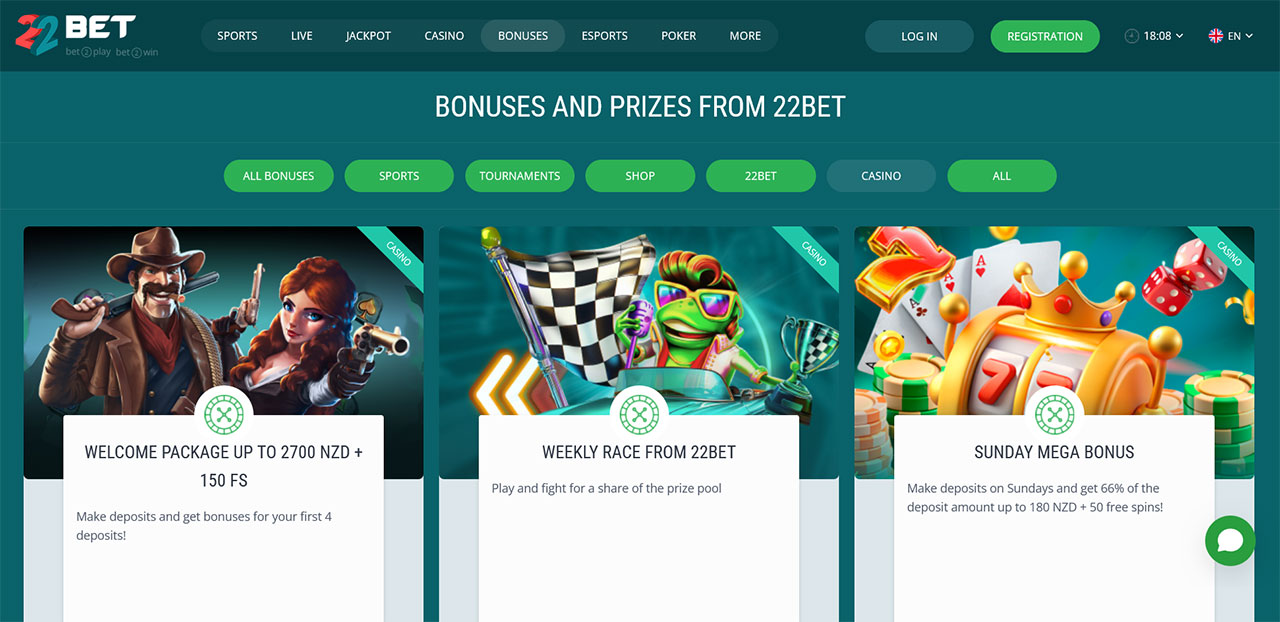Click roulette icon on Sunday Mega Bonus card
Viewport: 1280px width, 622px height.
[1054, 414]
